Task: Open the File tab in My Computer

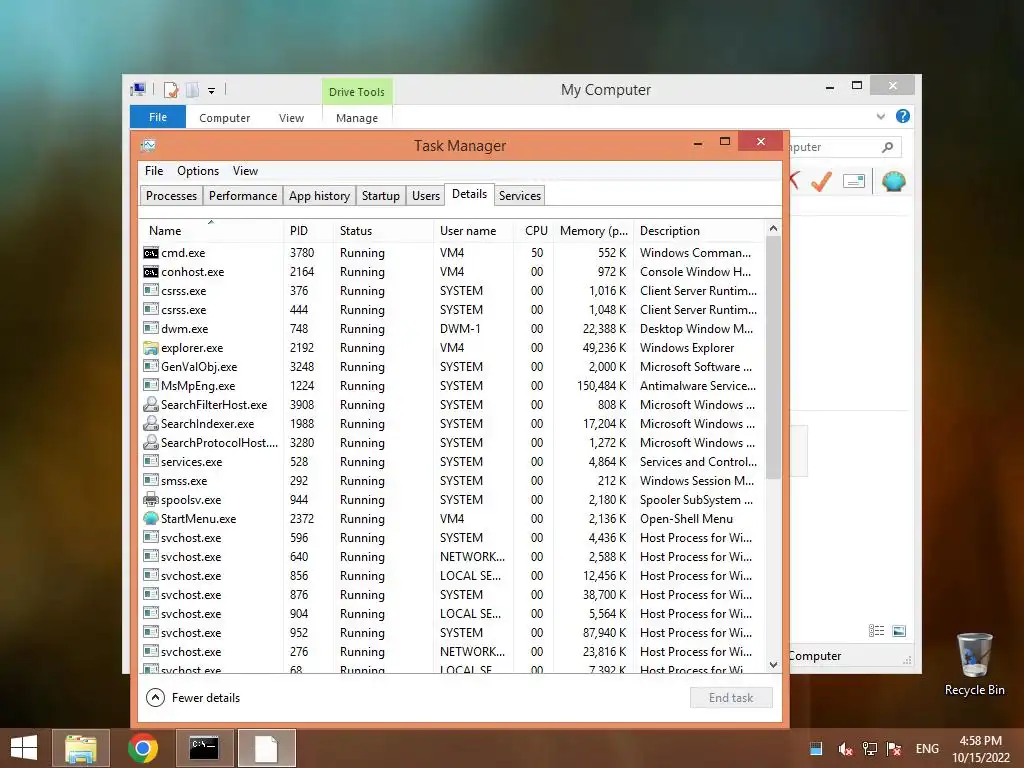Action: pos(158,117)
